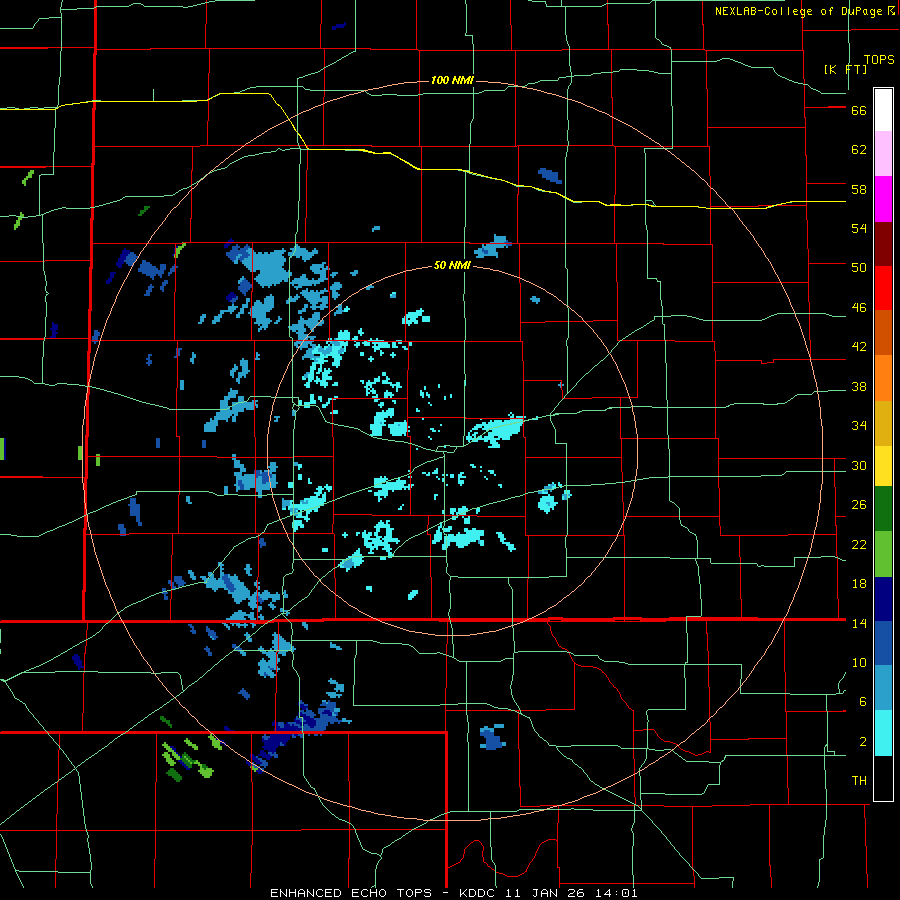The image size is (900, 900).
Task: Click the legend value 46
Action: (x=859, y=308)
